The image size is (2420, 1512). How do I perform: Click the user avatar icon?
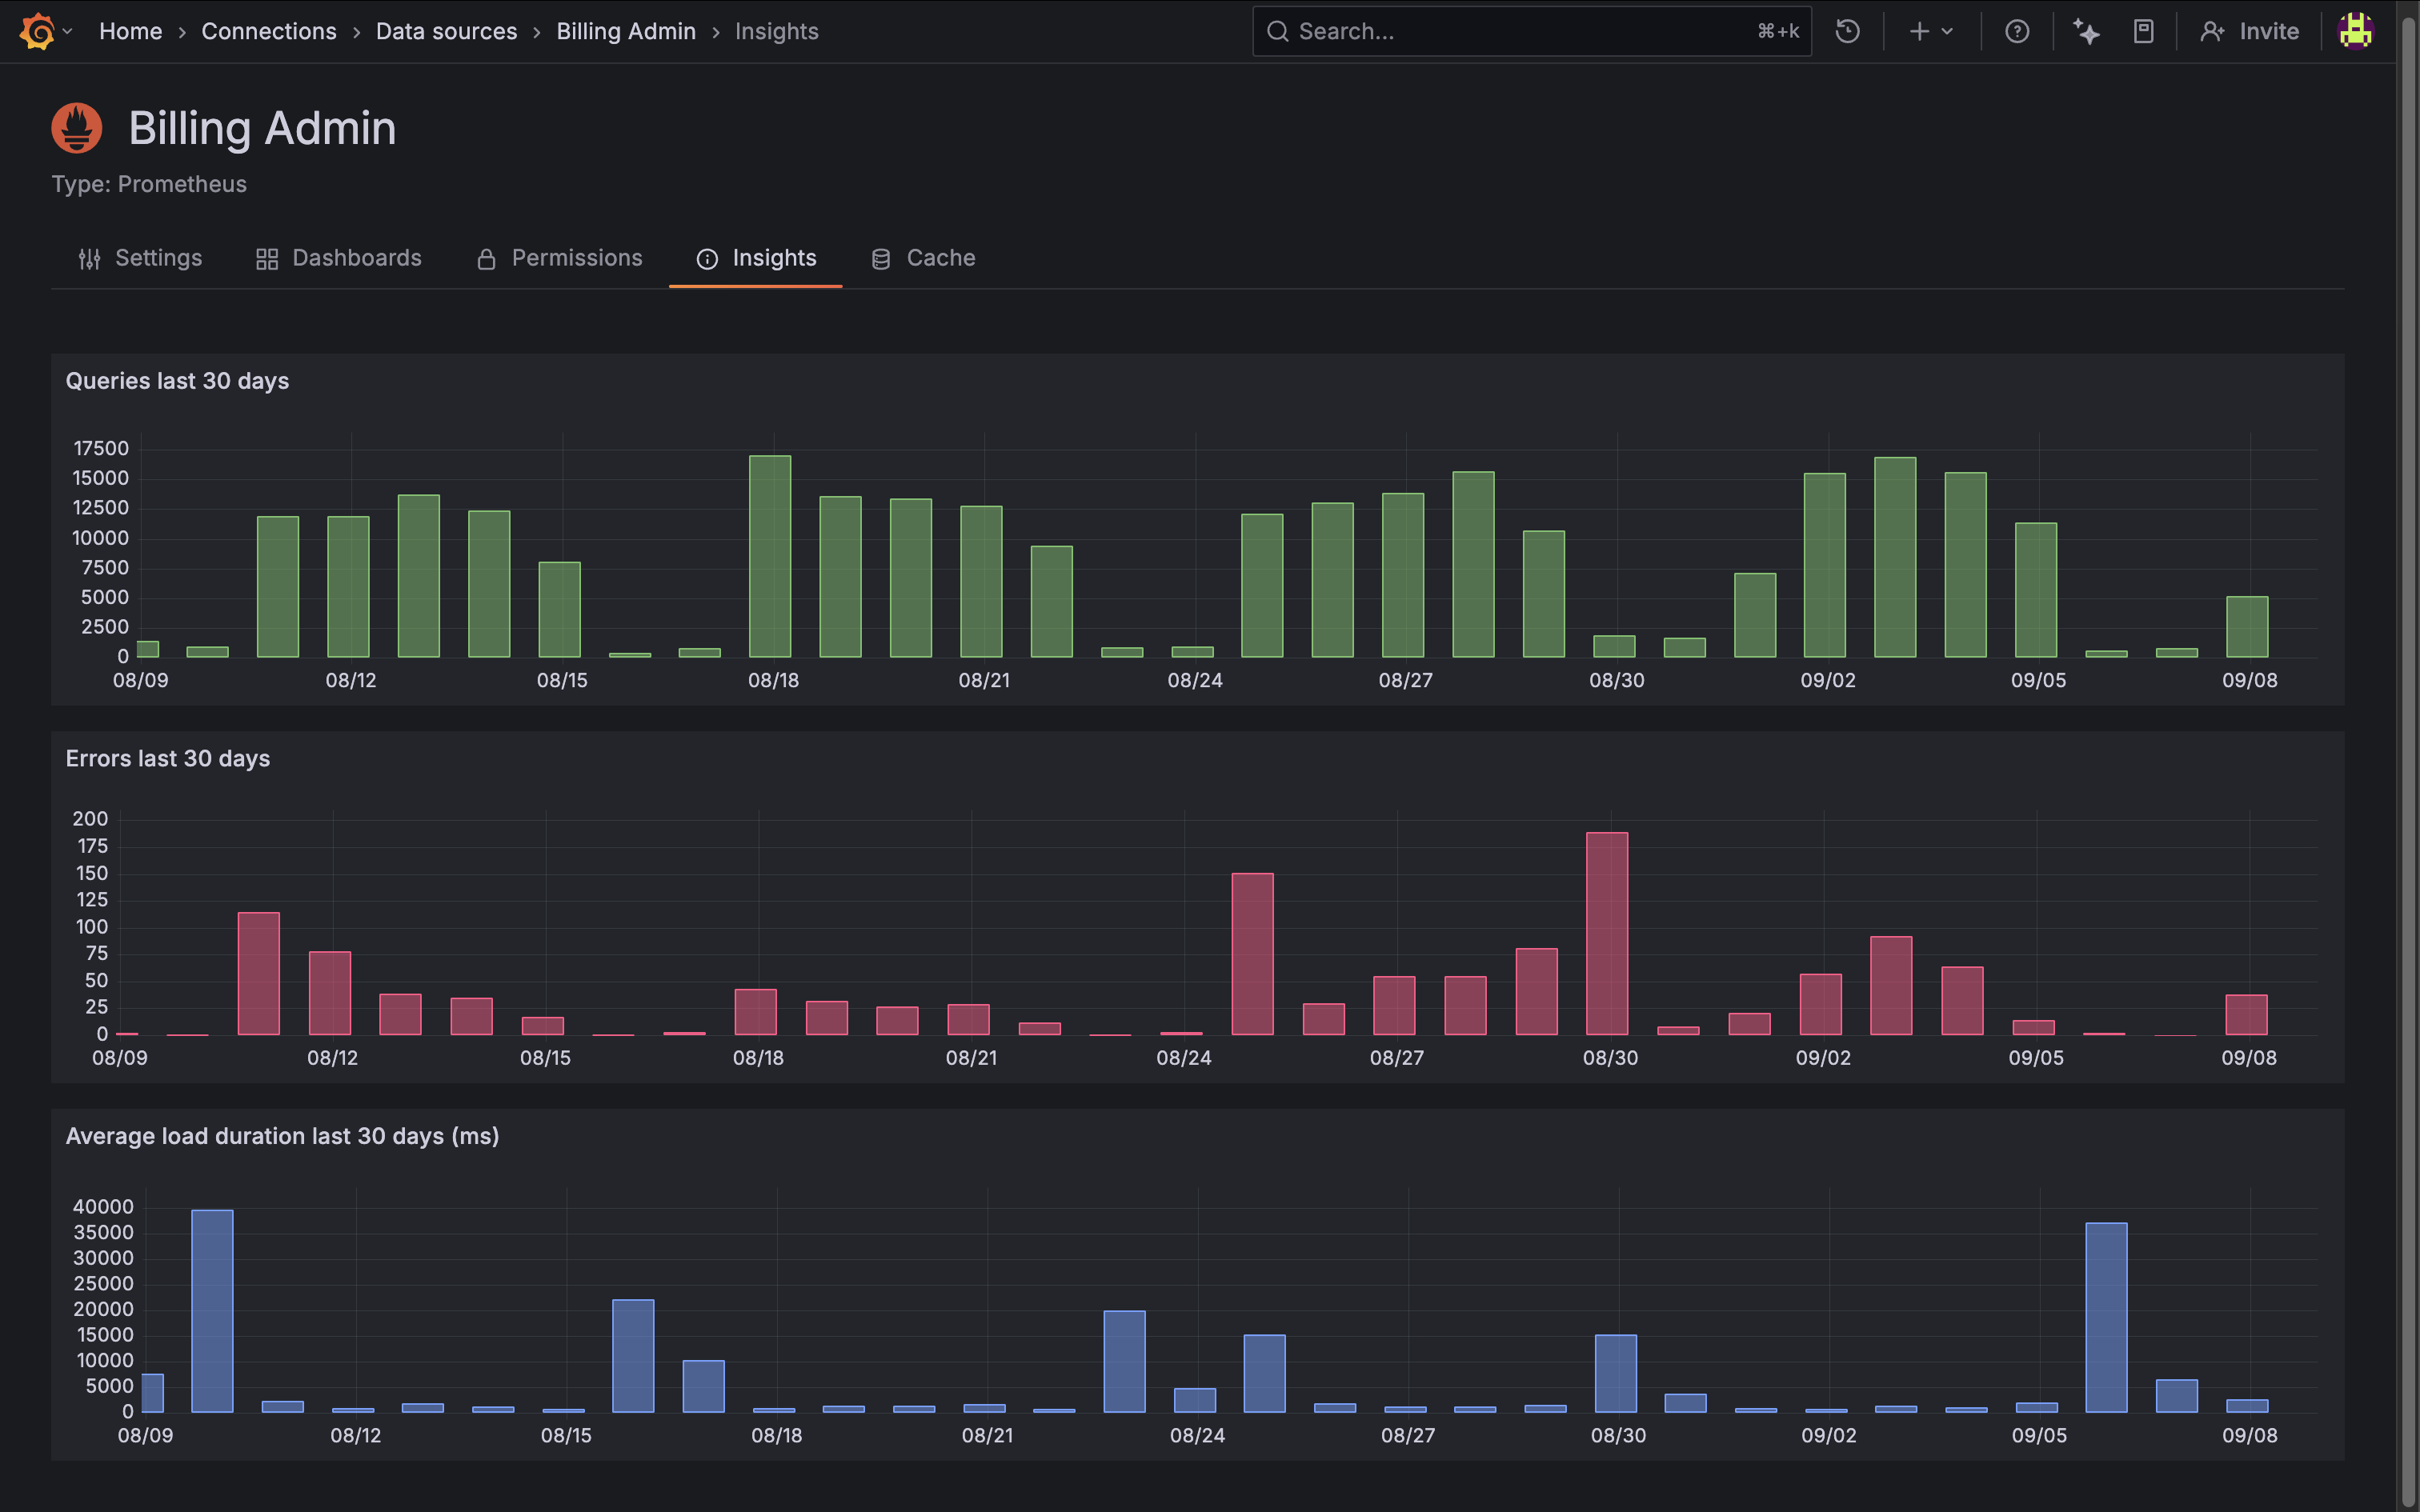pyautogui.click(x=2356, y=31)
